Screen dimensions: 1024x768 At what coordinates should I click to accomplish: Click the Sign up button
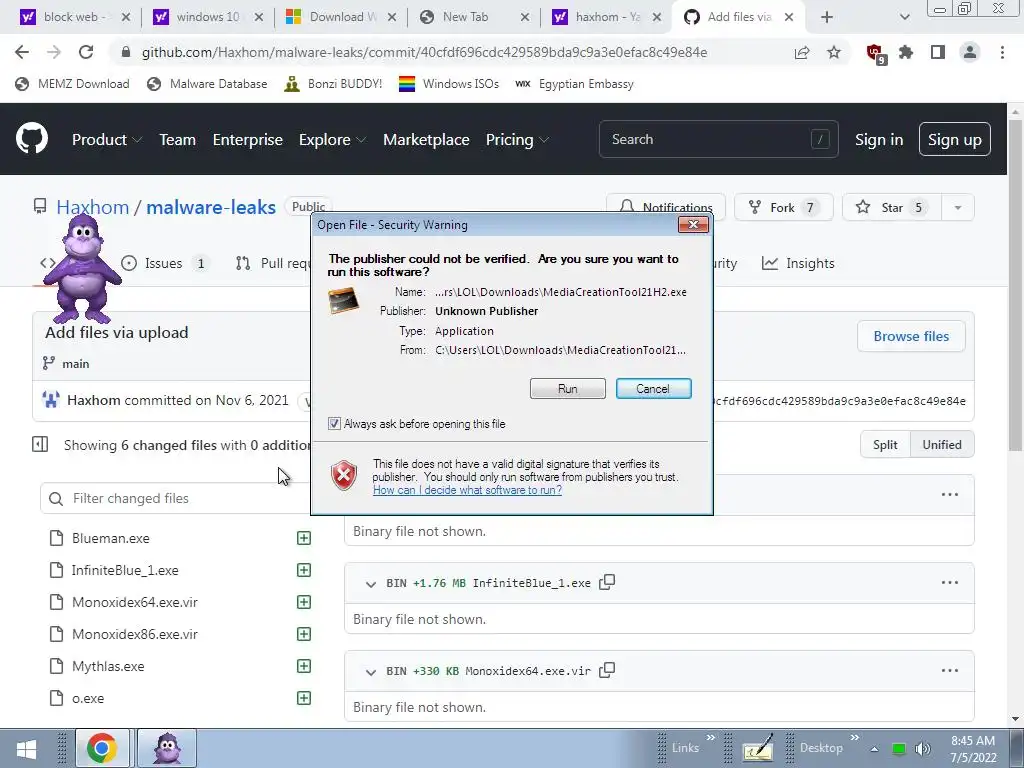coord(954,139)
